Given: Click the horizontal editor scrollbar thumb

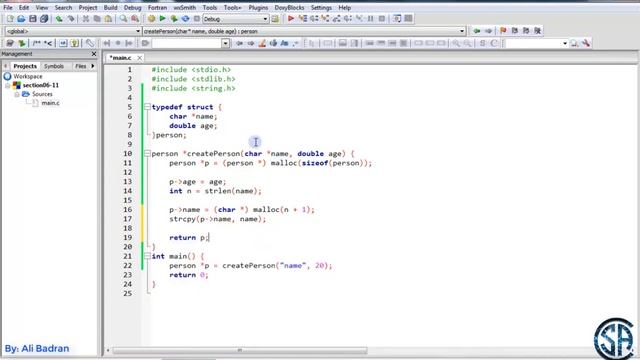Looking at the screenshot, I should click(x=240, y=350).
